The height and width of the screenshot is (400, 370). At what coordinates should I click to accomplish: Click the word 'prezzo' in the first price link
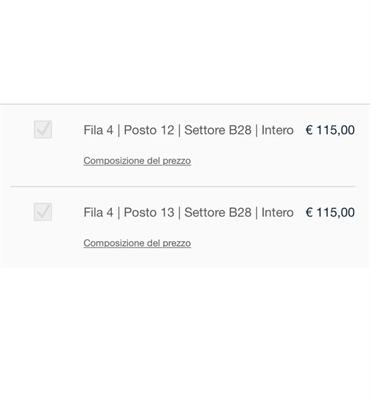(177, 161)
